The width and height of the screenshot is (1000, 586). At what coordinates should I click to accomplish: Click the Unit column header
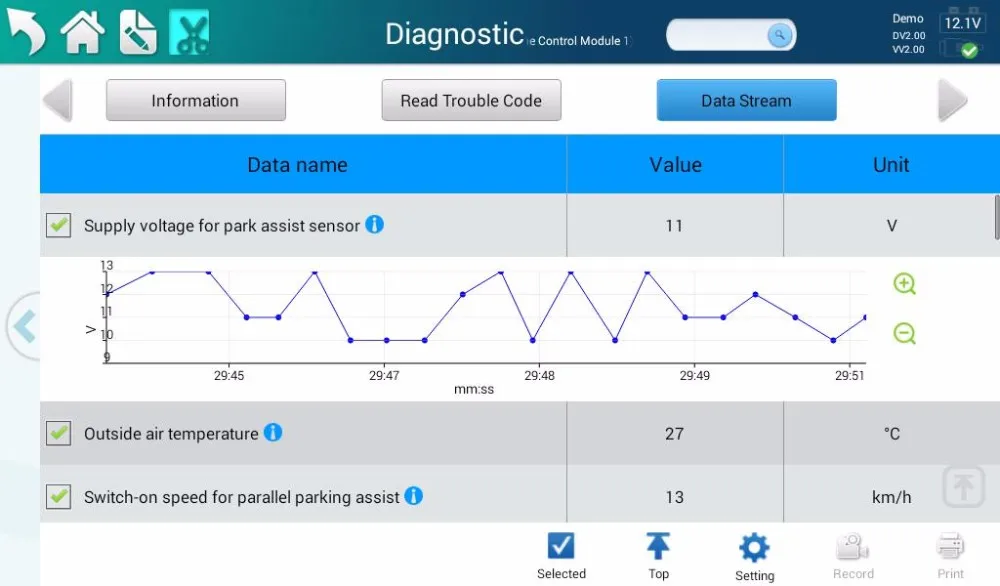pos(892,165)
